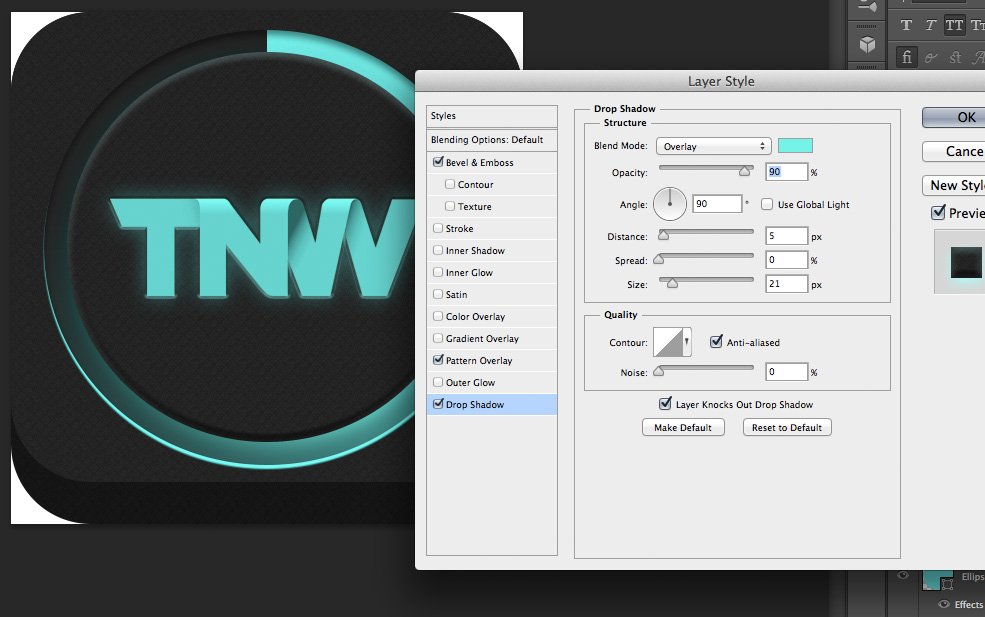Focus the Spread value field
The height and width of the screenshot is (617, 985).
coord(786,259)
